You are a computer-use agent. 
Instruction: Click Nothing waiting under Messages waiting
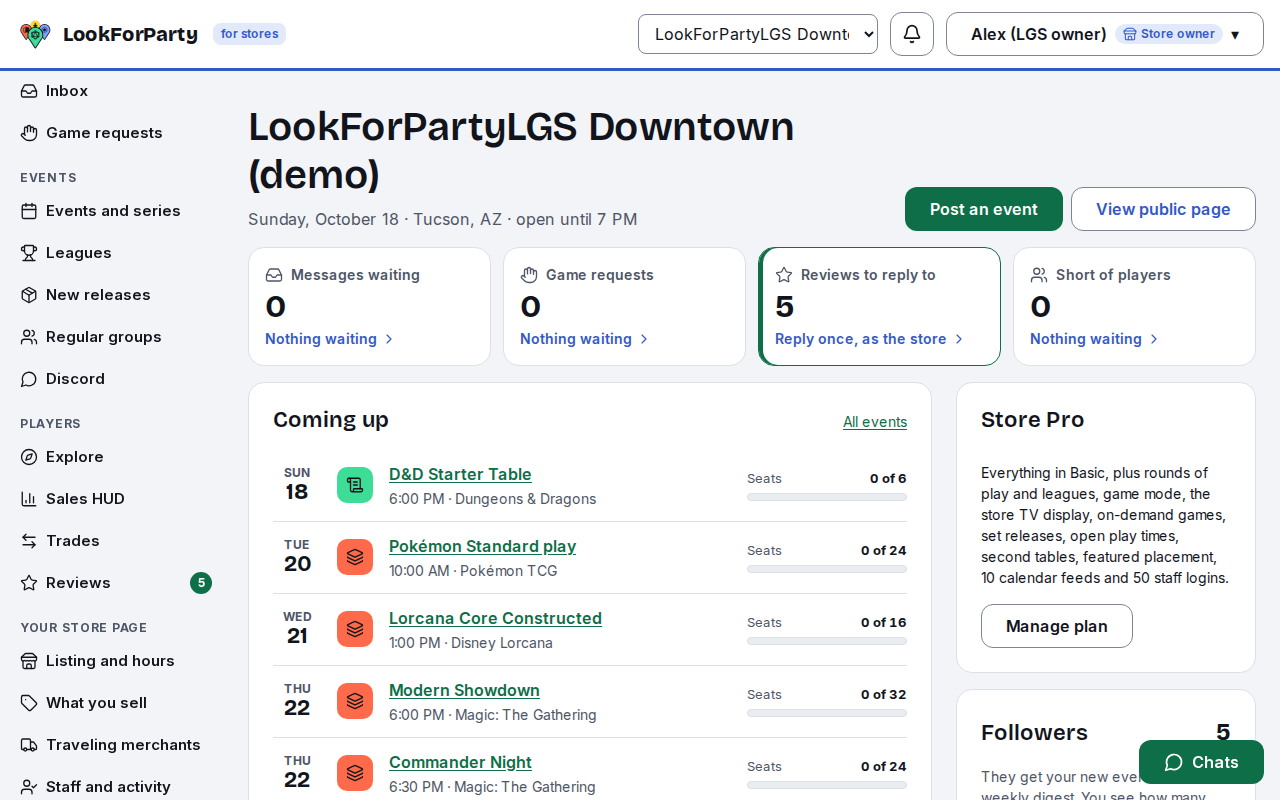(329, 339)
